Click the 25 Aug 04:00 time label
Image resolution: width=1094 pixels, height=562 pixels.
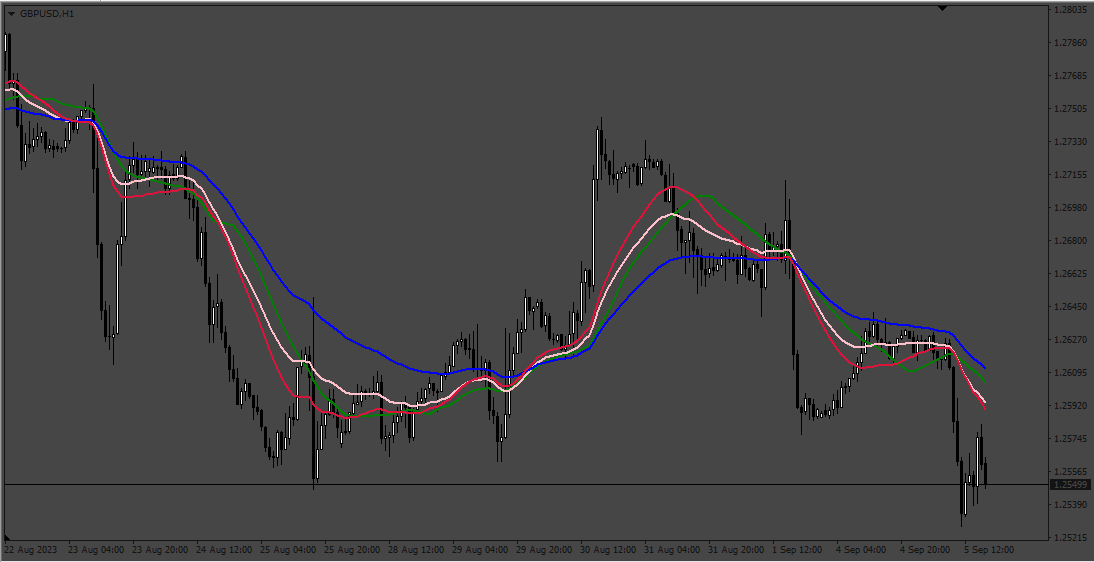287,549
